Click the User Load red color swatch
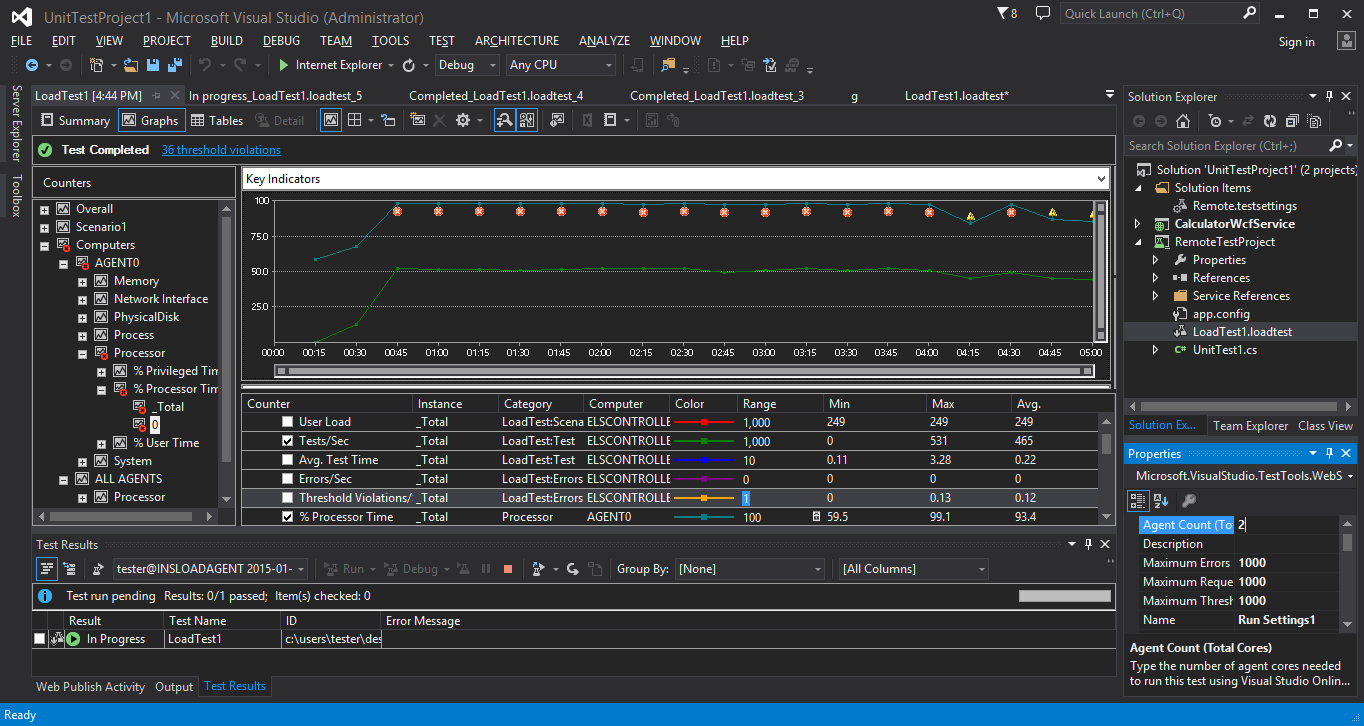Screen dimensions: 1364x726 pos(705,422)
